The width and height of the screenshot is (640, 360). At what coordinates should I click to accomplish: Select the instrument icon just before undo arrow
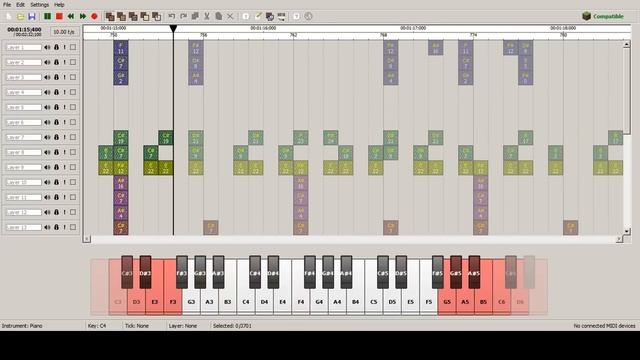[156, 16]
